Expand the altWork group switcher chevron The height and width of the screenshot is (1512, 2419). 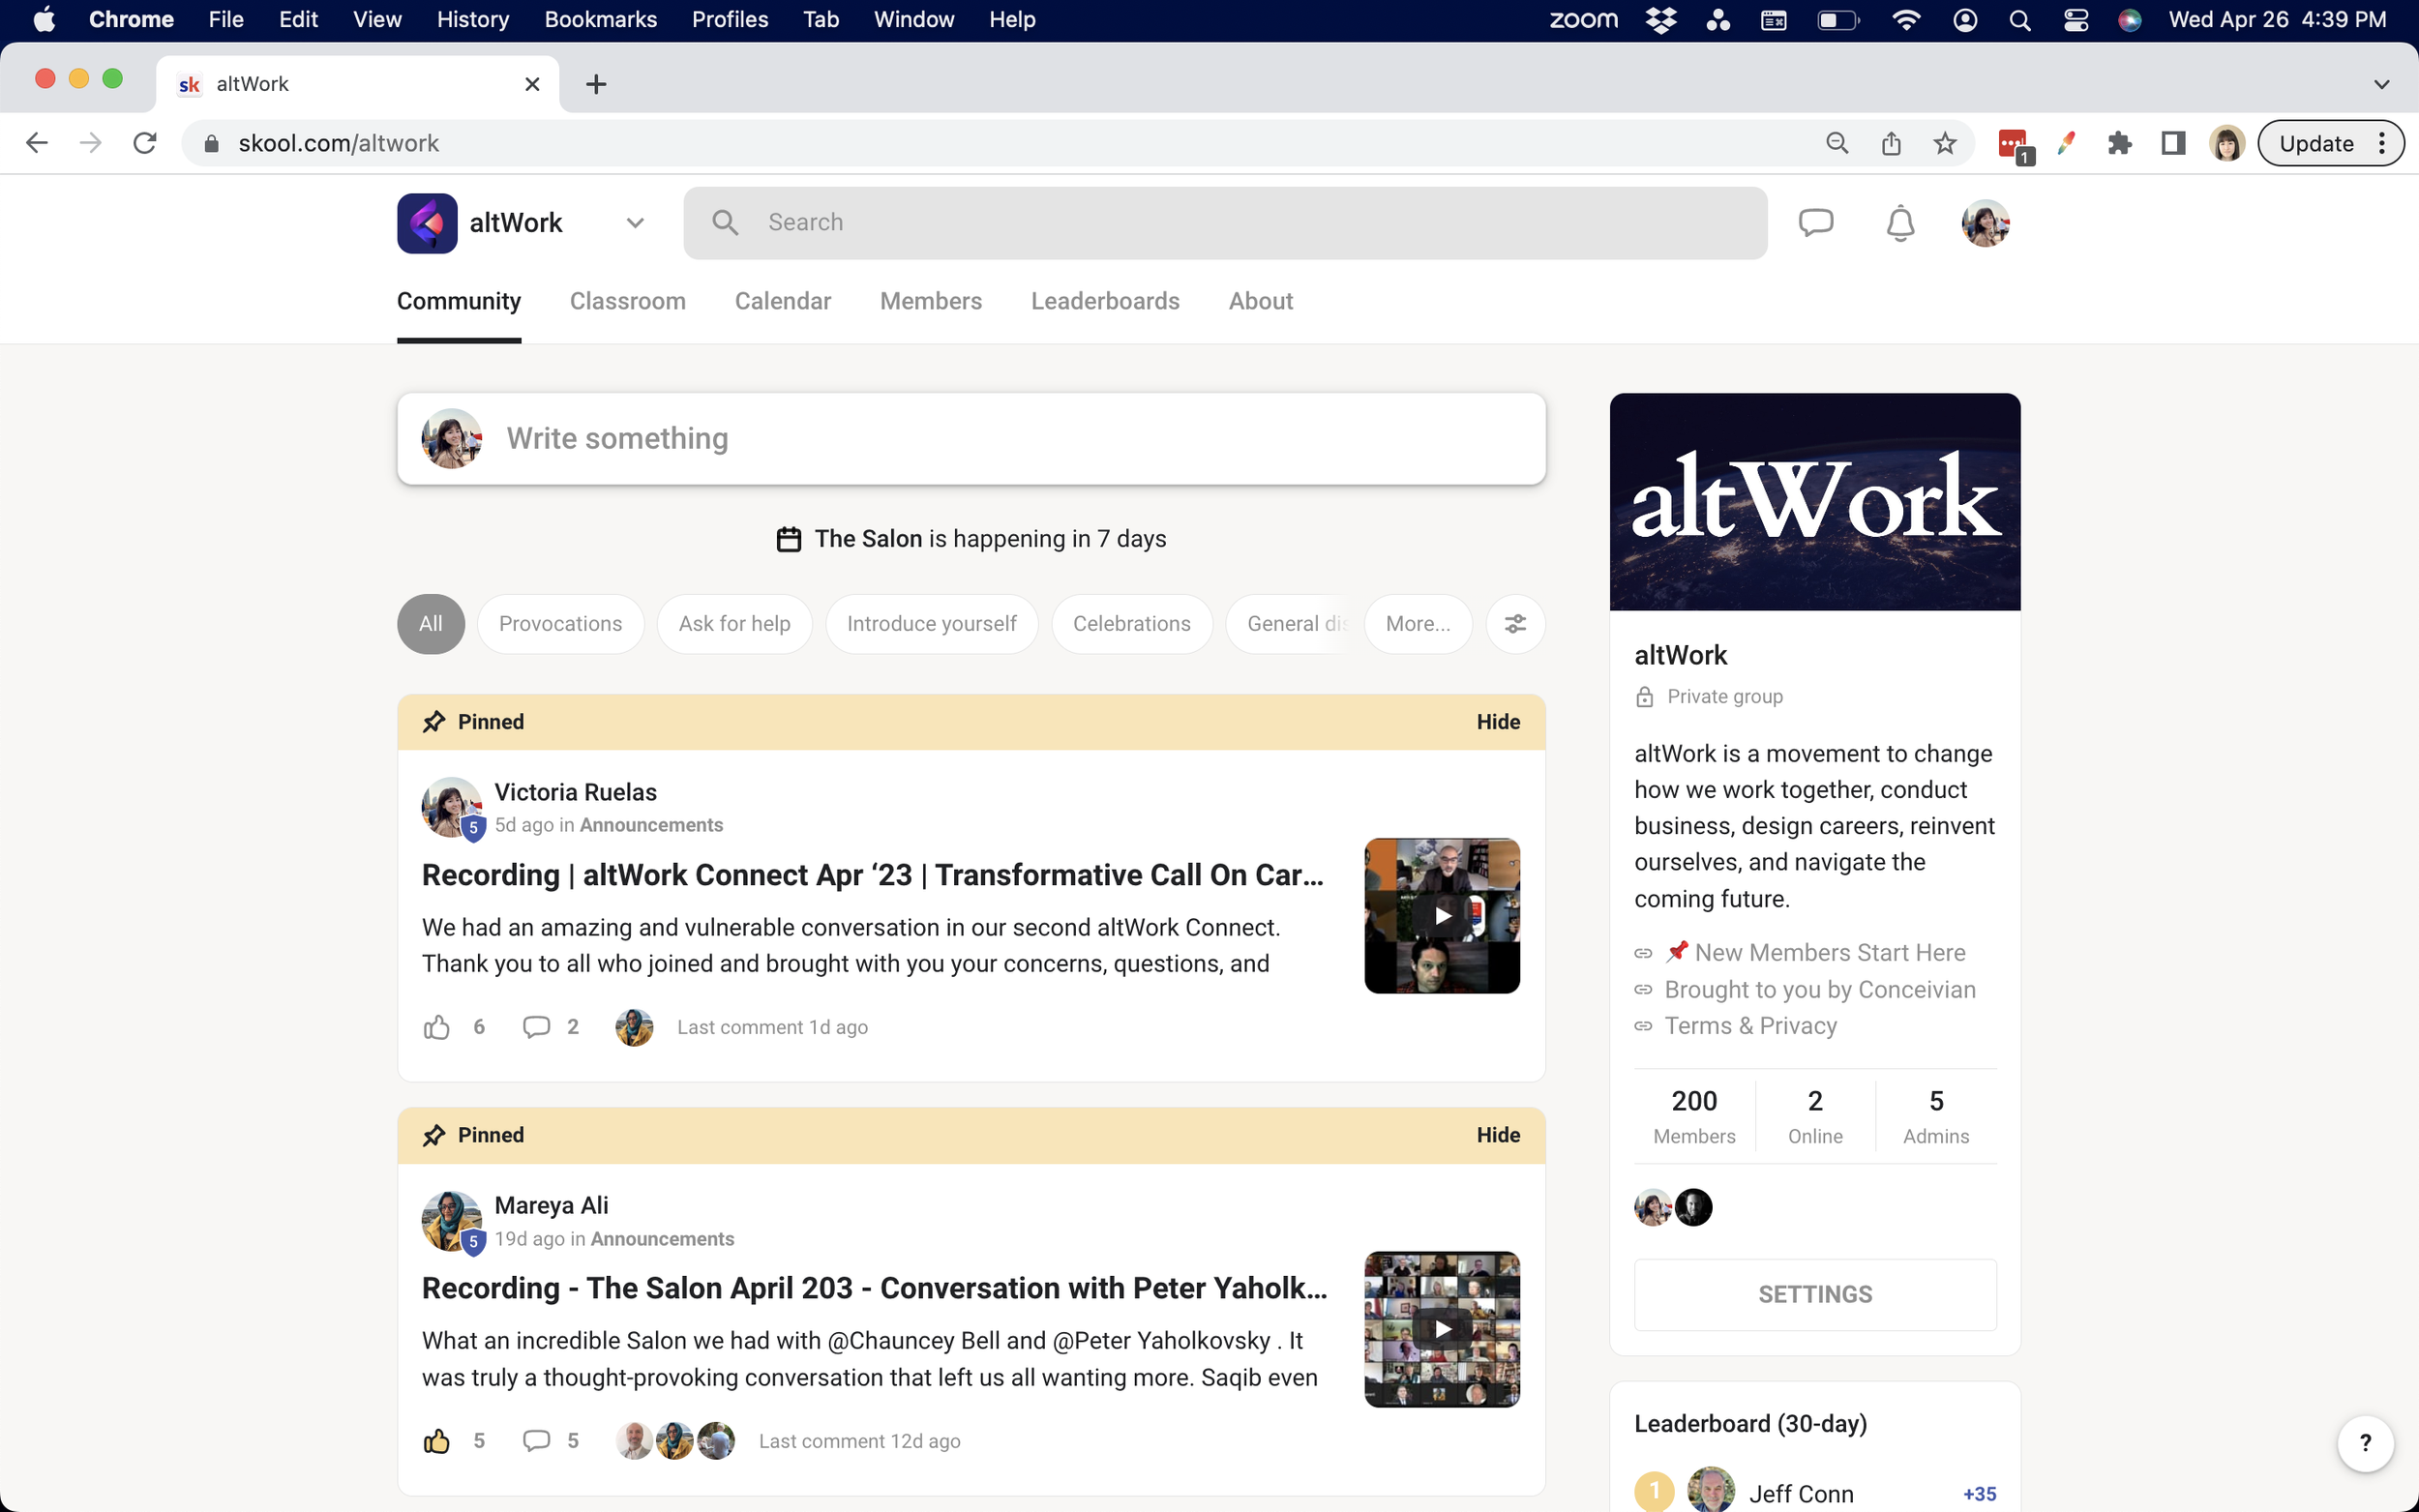tap(635, 222)
